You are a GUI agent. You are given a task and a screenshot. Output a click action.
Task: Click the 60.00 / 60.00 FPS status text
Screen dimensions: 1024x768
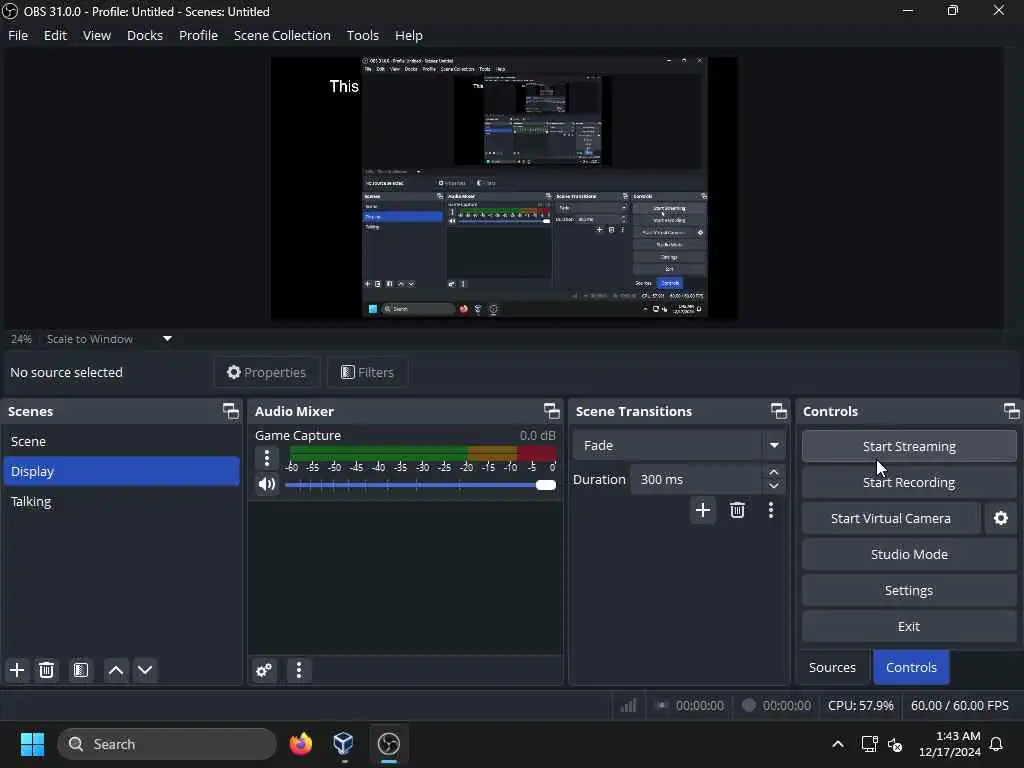click(x=960, y=706)
